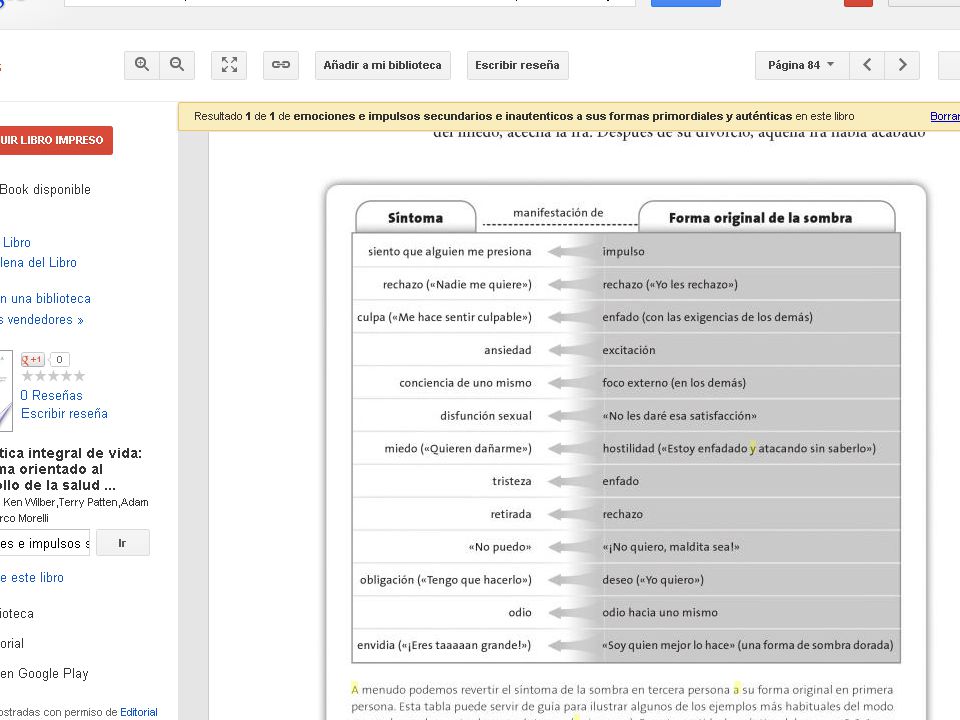Open the vendedores » link
Viewport: 960px width, 720px height.
tap(42, 320)
